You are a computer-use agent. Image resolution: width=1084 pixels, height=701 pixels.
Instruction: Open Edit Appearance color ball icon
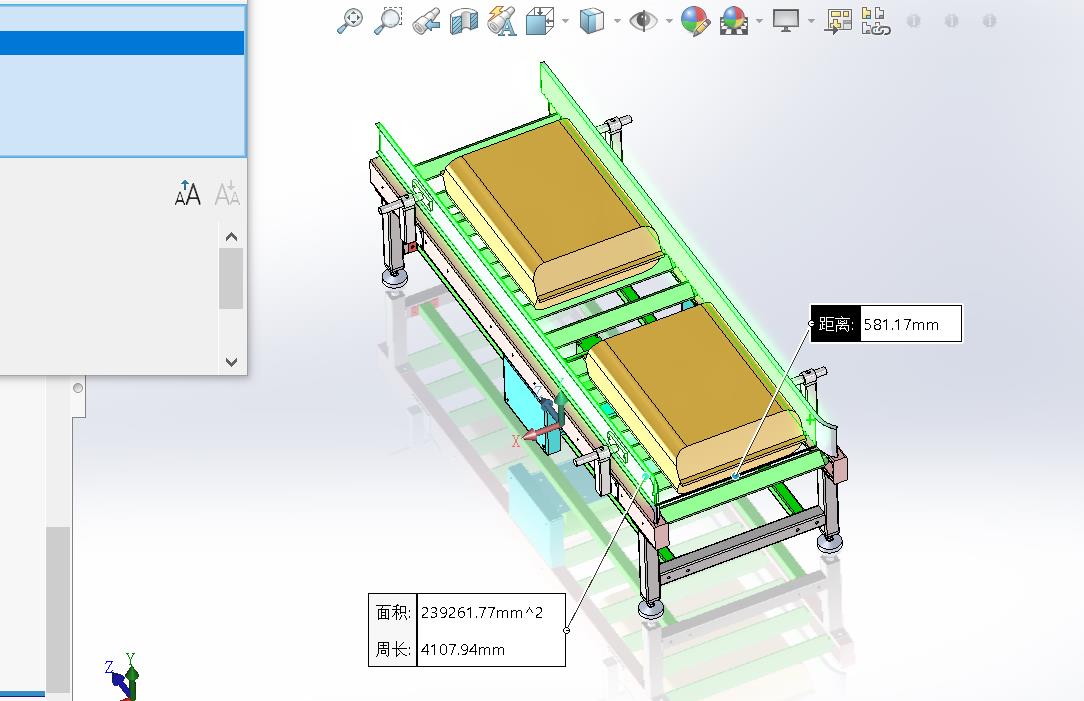tap(695, 21)
